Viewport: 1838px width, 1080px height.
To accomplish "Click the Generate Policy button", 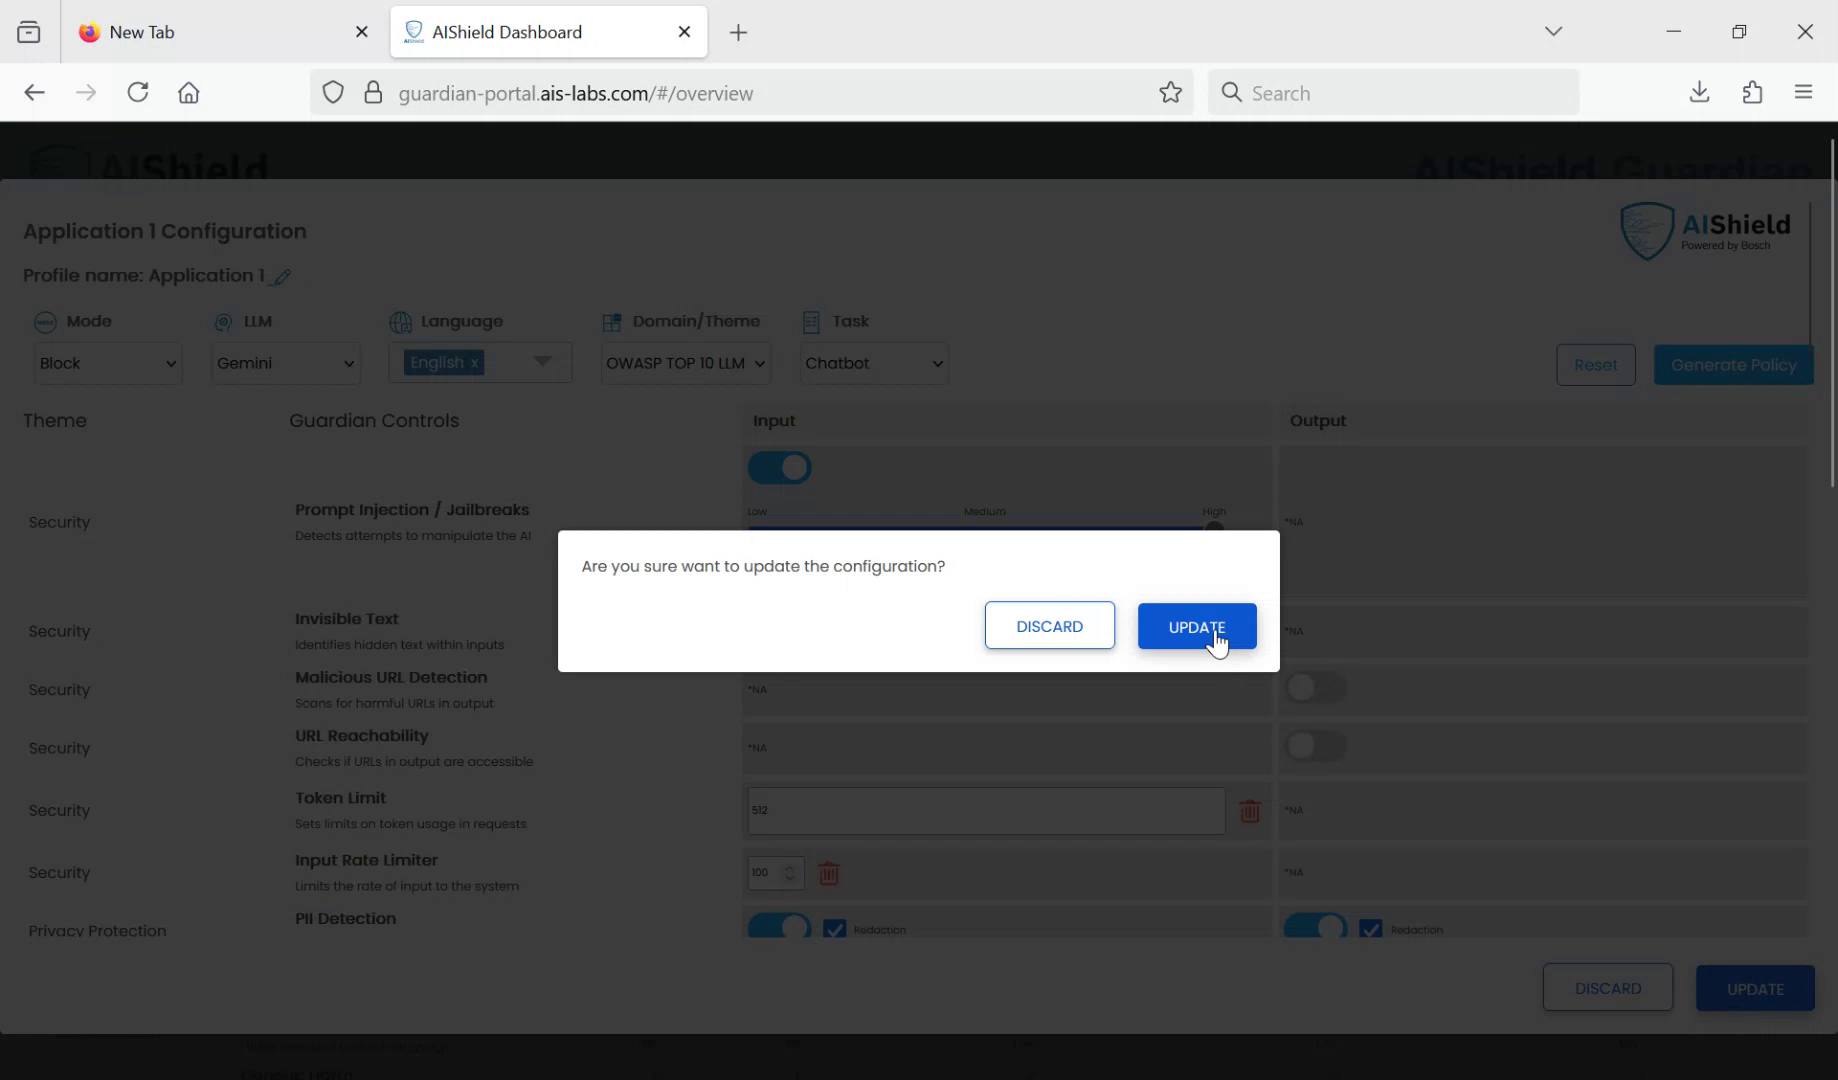I will [x=1733, y=364].
